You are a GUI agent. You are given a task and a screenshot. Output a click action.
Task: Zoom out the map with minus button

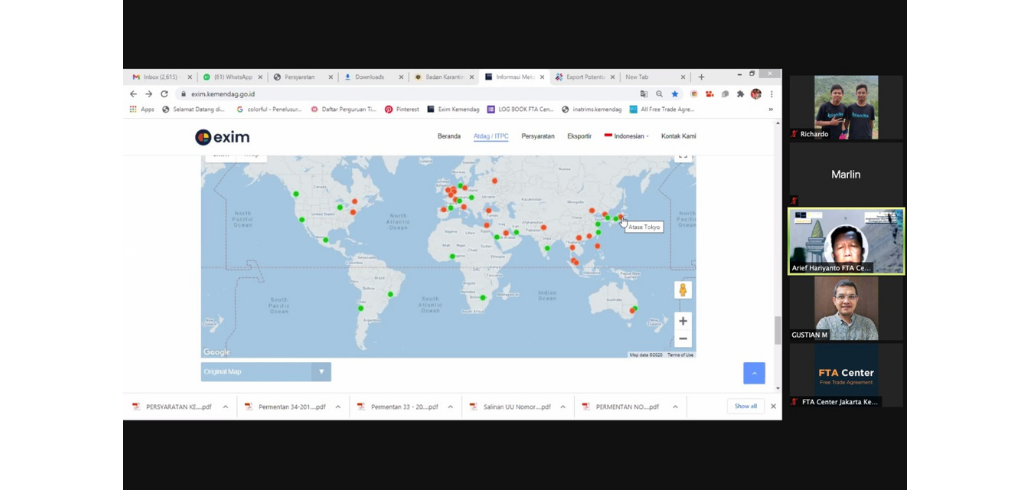pyautogui.click(x=683, y=339)
